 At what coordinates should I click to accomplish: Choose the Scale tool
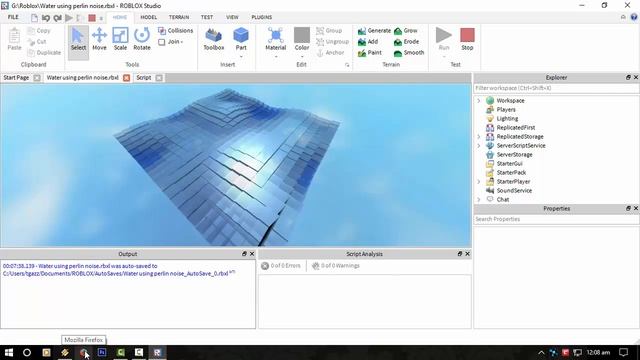(120, 40)
